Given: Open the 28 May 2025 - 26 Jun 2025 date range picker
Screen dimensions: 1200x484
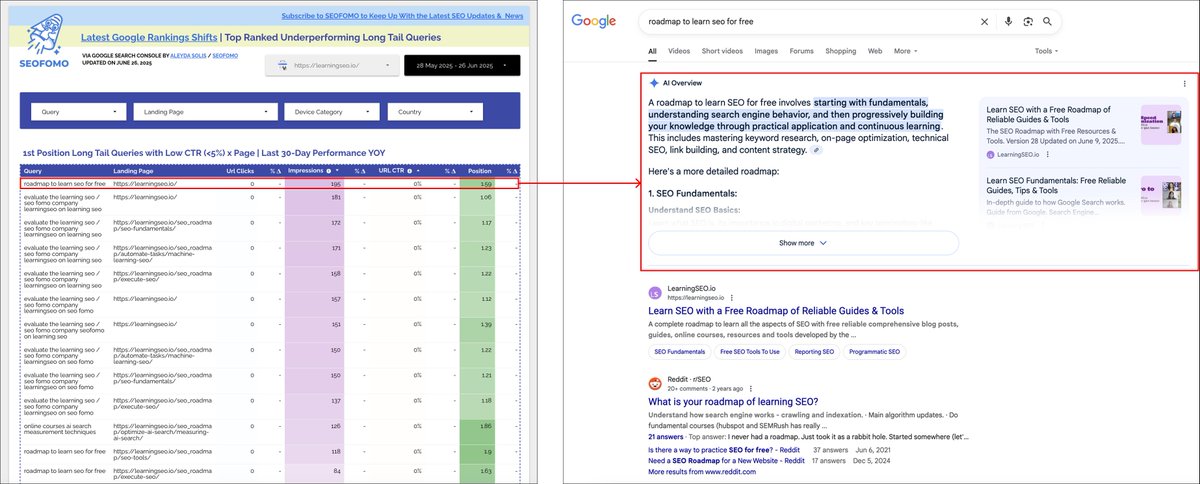Looking at the screenshot, I should pos(462,66).
